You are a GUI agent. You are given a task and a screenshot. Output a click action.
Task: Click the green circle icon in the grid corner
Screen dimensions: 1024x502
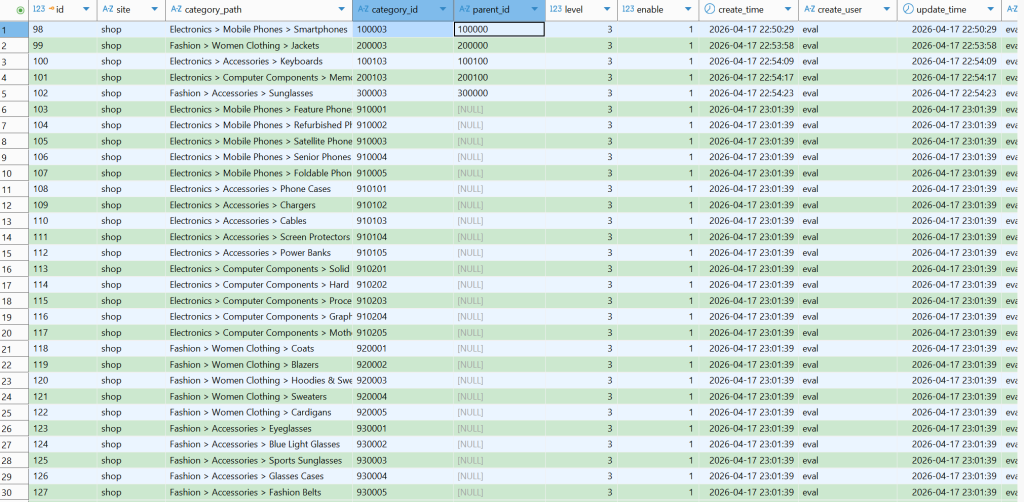point(6,10)
